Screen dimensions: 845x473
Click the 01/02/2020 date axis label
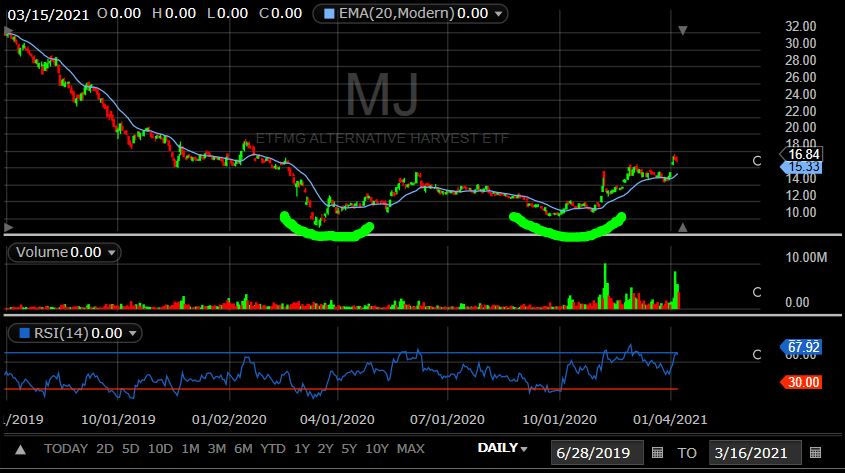coord(229,420)
